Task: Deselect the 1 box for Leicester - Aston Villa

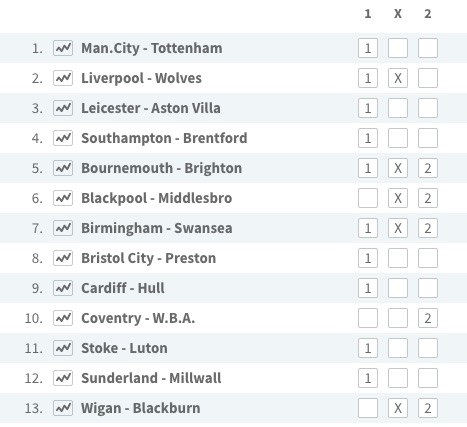Action: 368,108
